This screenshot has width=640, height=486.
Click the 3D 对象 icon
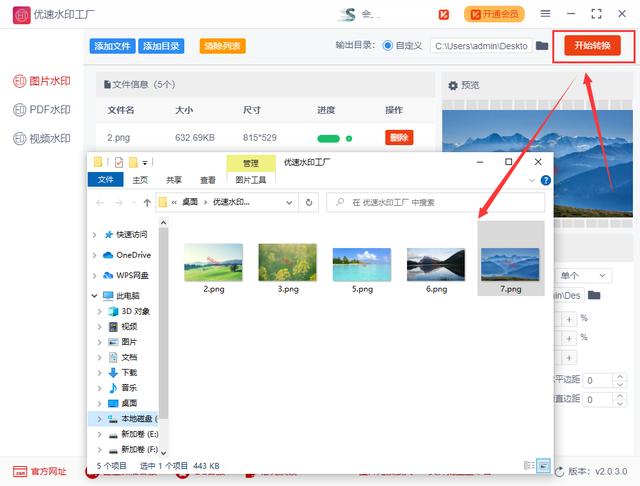tap(113, 311)
